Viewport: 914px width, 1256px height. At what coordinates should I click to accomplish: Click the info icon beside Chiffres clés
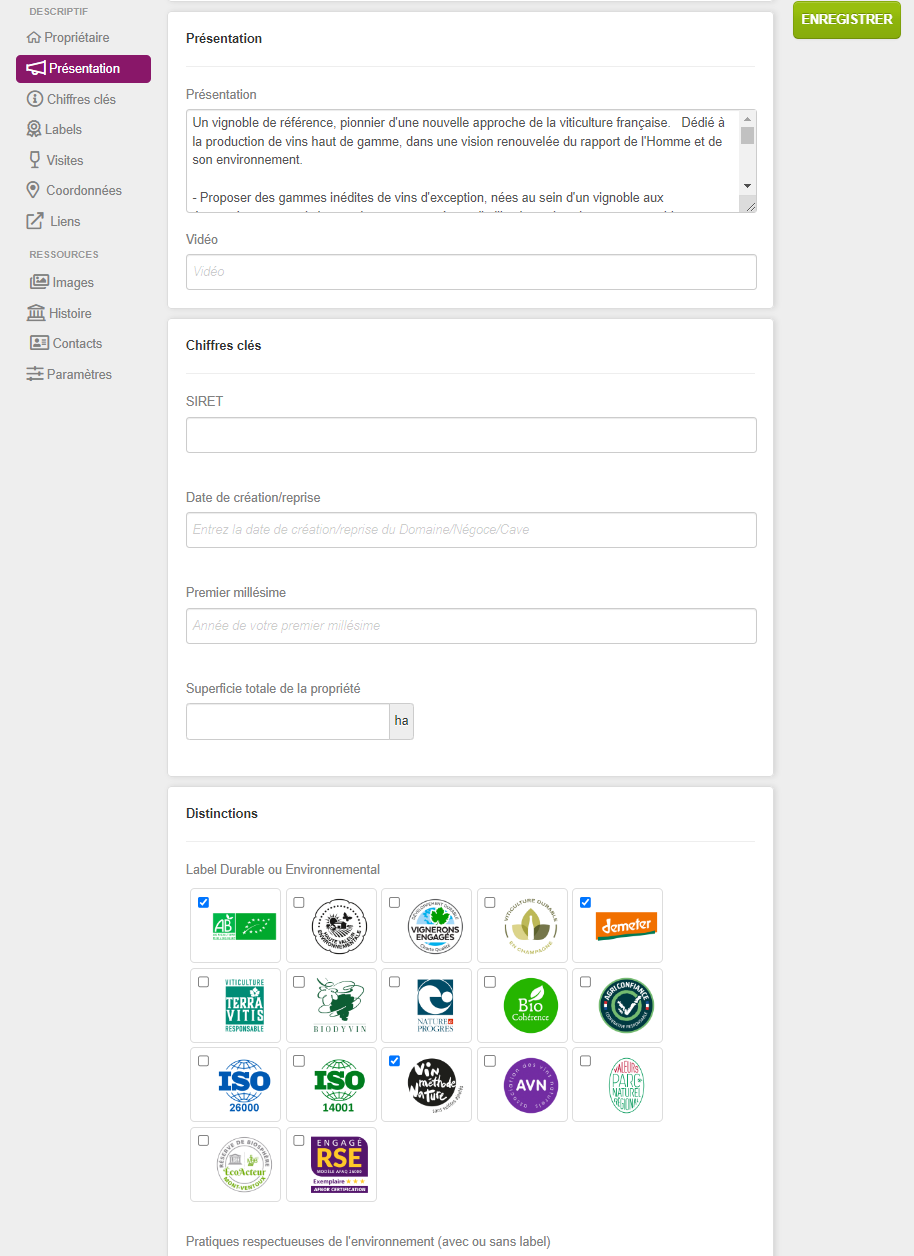point(35,99)
